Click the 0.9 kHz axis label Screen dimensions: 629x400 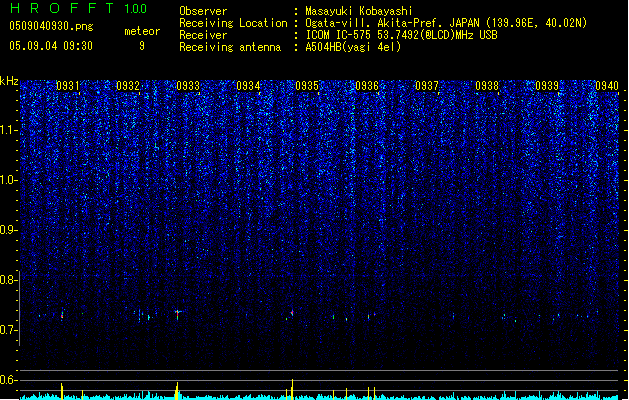[8, 230]
